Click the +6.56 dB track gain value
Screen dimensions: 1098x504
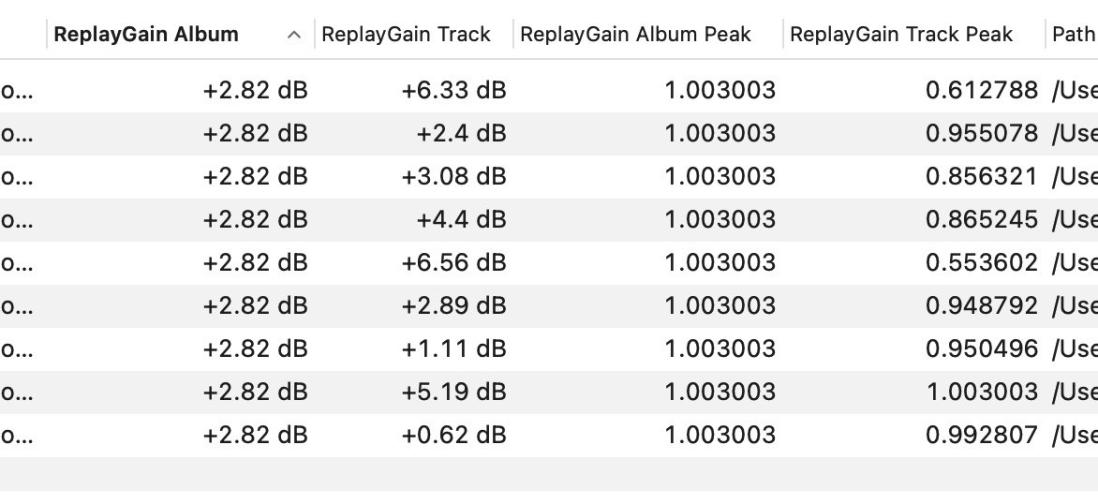[454, 262]
